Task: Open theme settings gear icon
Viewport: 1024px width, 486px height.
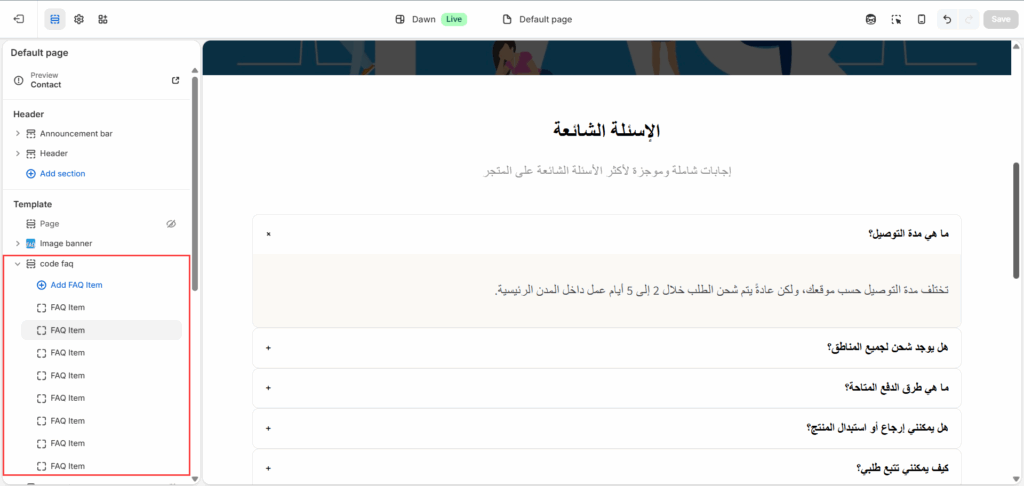Action: pyautogui.click(x=79, y=19)
